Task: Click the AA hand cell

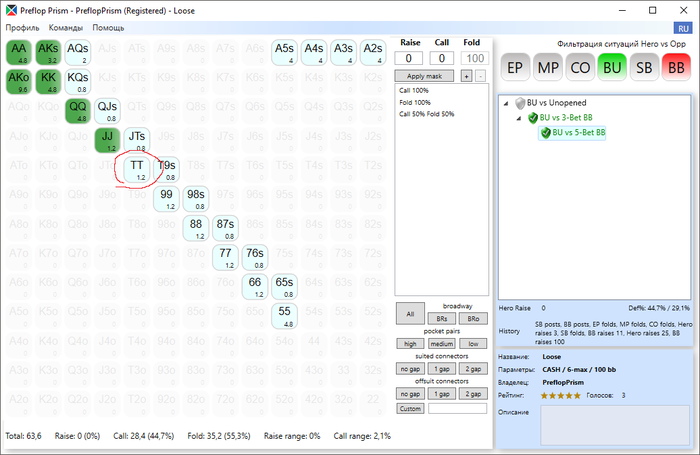Action: click(19, 52)
